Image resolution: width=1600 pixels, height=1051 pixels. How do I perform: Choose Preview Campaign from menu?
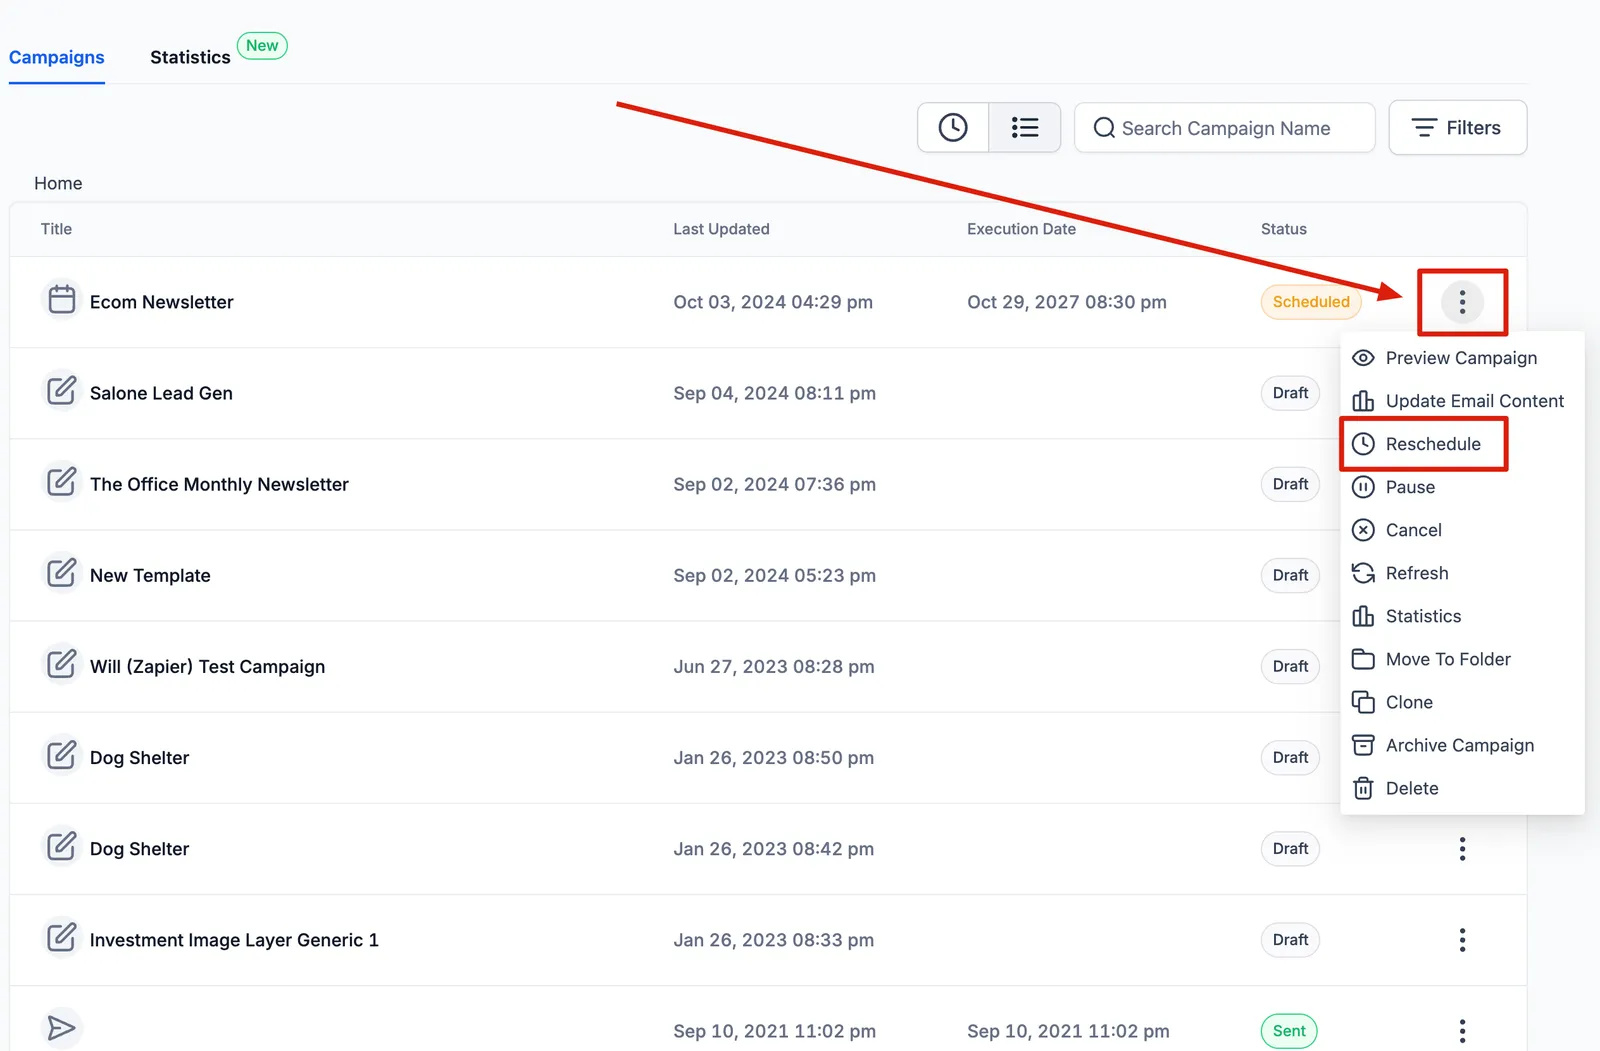click(1462, 358)
